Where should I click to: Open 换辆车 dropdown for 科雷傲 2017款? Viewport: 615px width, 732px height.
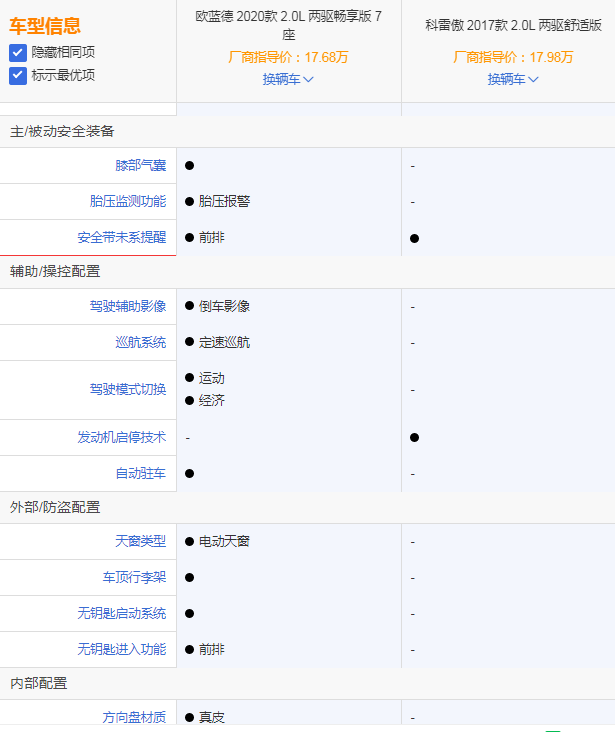click(513, 79)
